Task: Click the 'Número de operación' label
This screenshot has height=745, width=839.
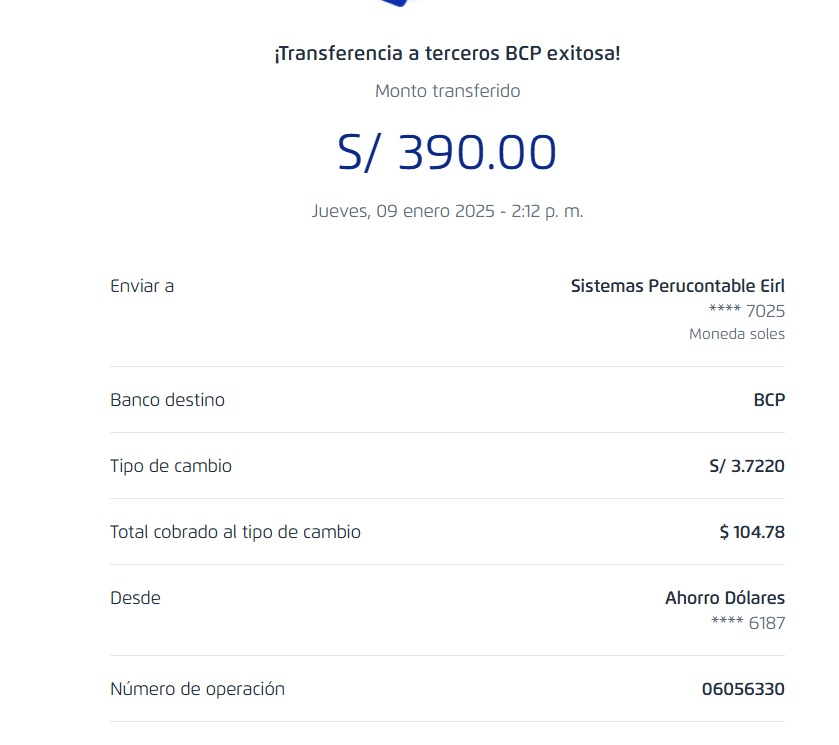Action: (x=197, y=689)
